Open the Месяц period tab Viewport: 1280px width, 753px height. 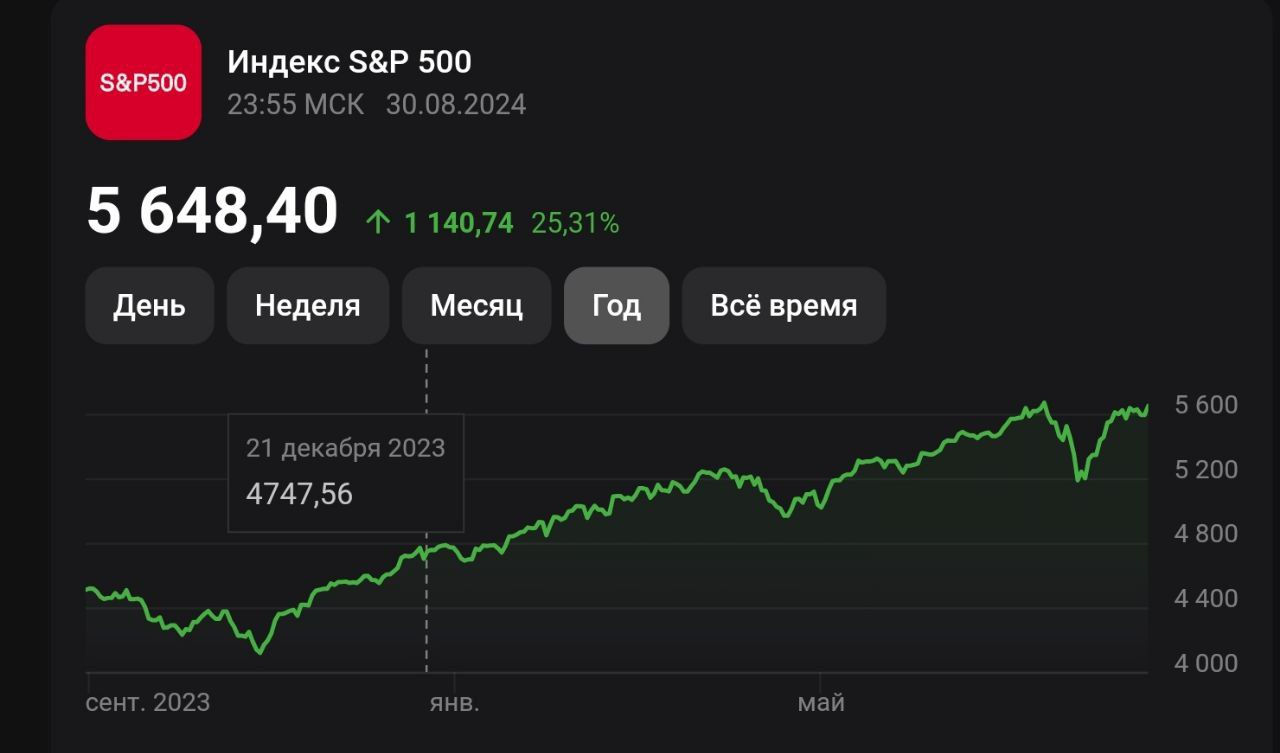[x=476, y=305]
